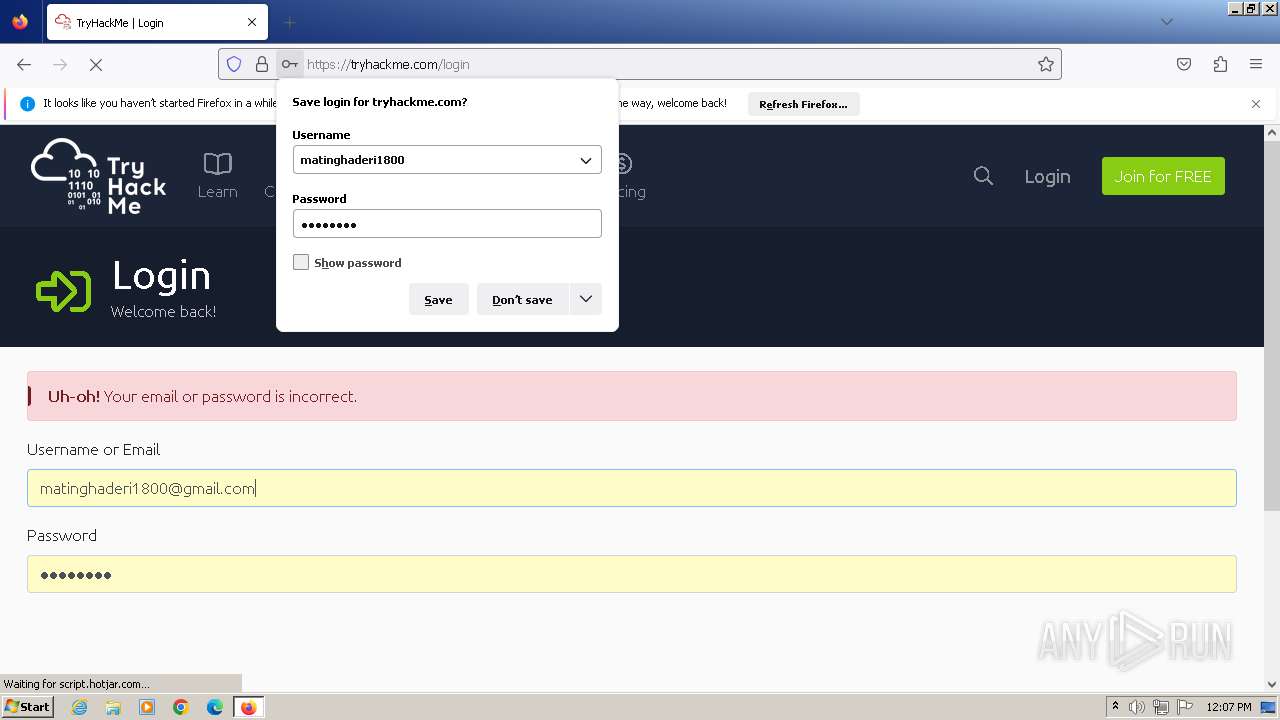Open the Pocket save icon
1280x720 pixels.
coord(1184,64)
